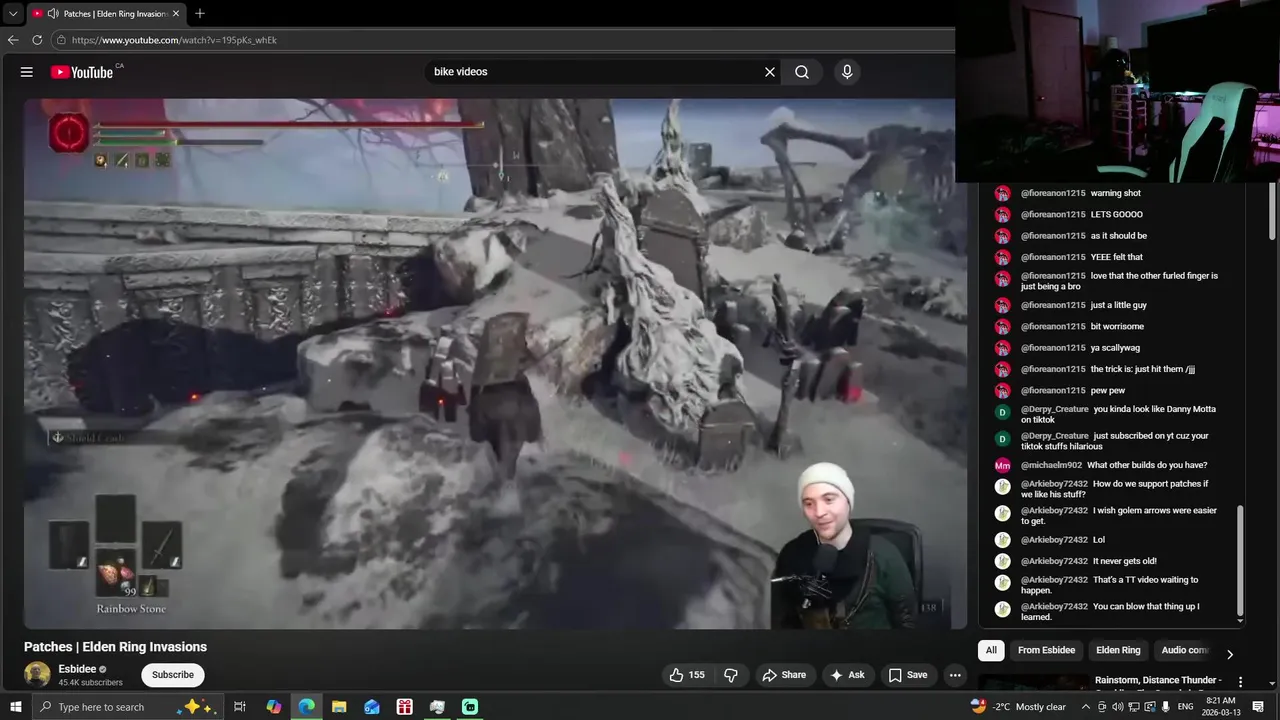This screenshot has width=1280, height=720.
Task: Open microphone tray icon
Action: [x=1166, y=707]
